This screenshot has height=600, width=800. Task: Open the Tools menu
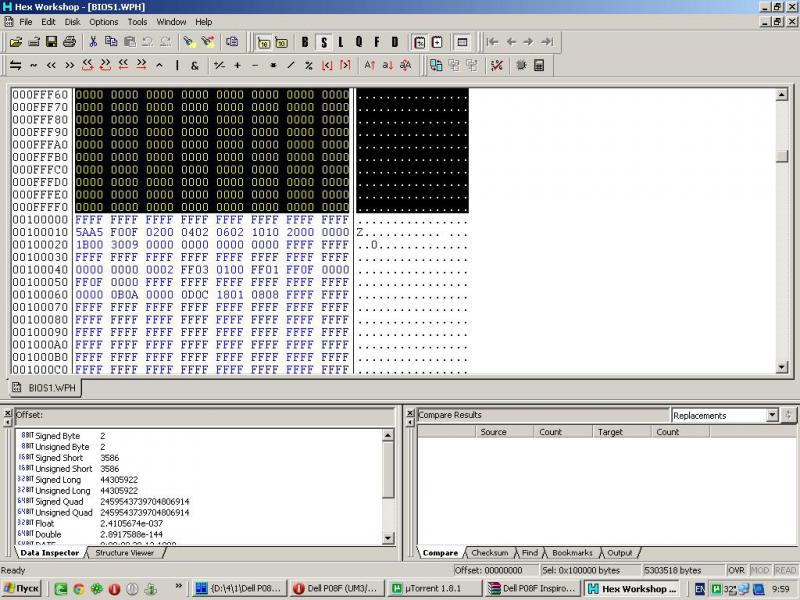[x=137, y=22]
